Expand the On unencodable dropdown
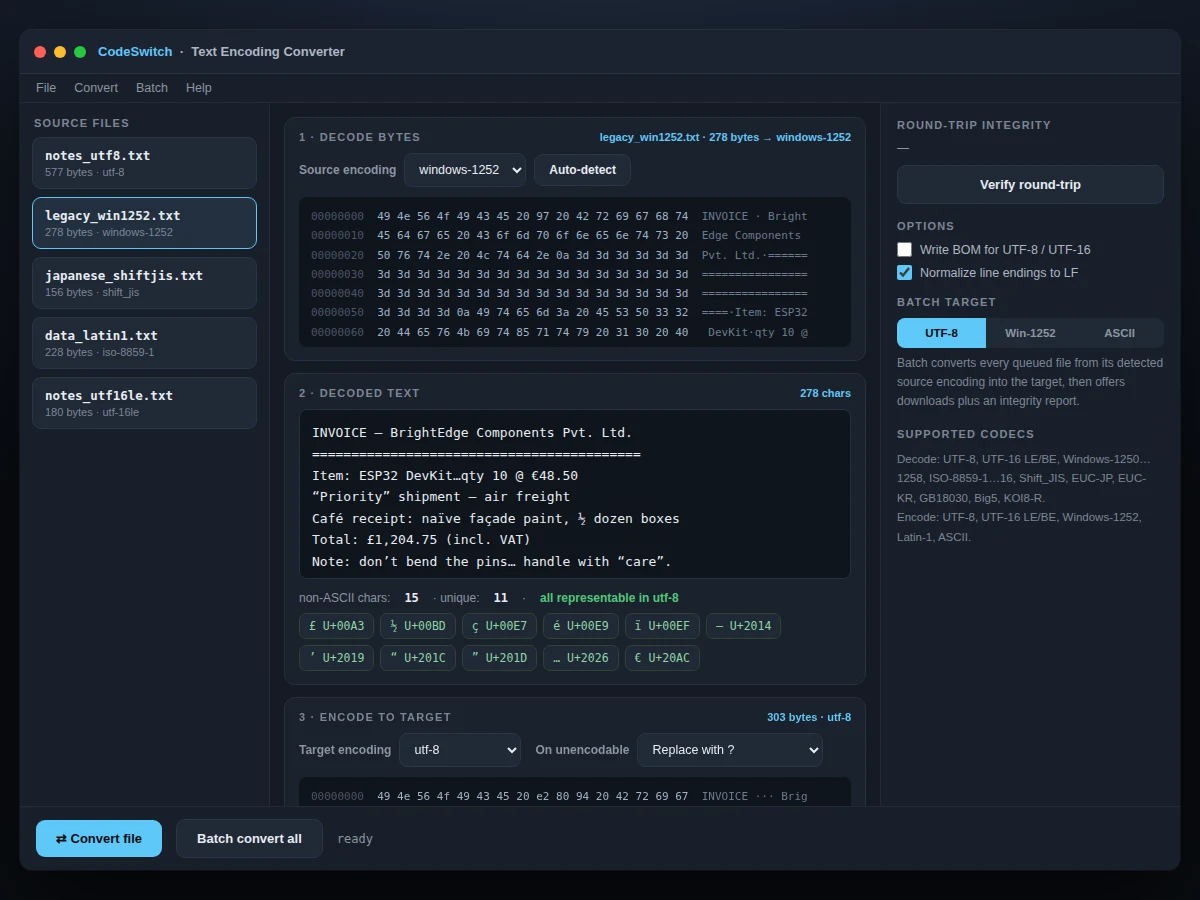Image resolution: width=1200 pixels, height=900 pixels. (730, 750)
